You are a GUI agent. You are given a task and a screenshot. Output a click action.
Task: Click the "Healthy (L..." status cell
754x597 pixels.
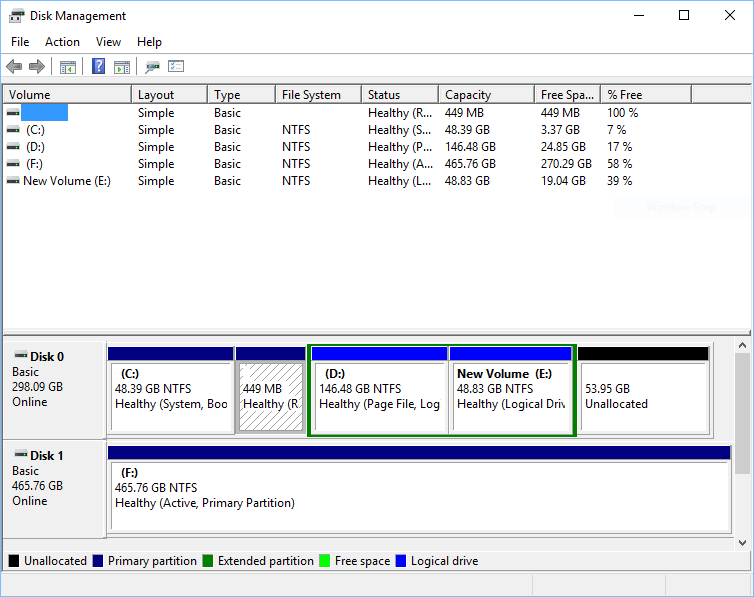[399, 181]
